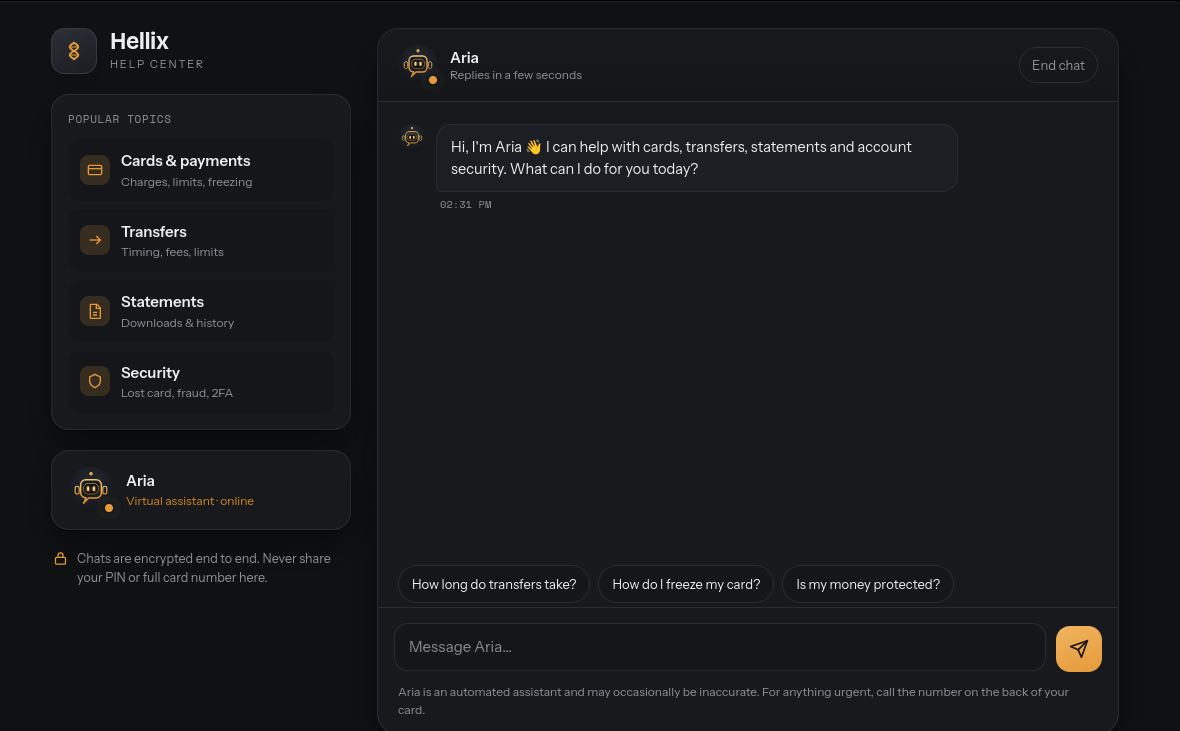This screenshot has width=1180, height=731.
Task: Click Aria's robot avatar in the chat header
Action: coord(418,65)
